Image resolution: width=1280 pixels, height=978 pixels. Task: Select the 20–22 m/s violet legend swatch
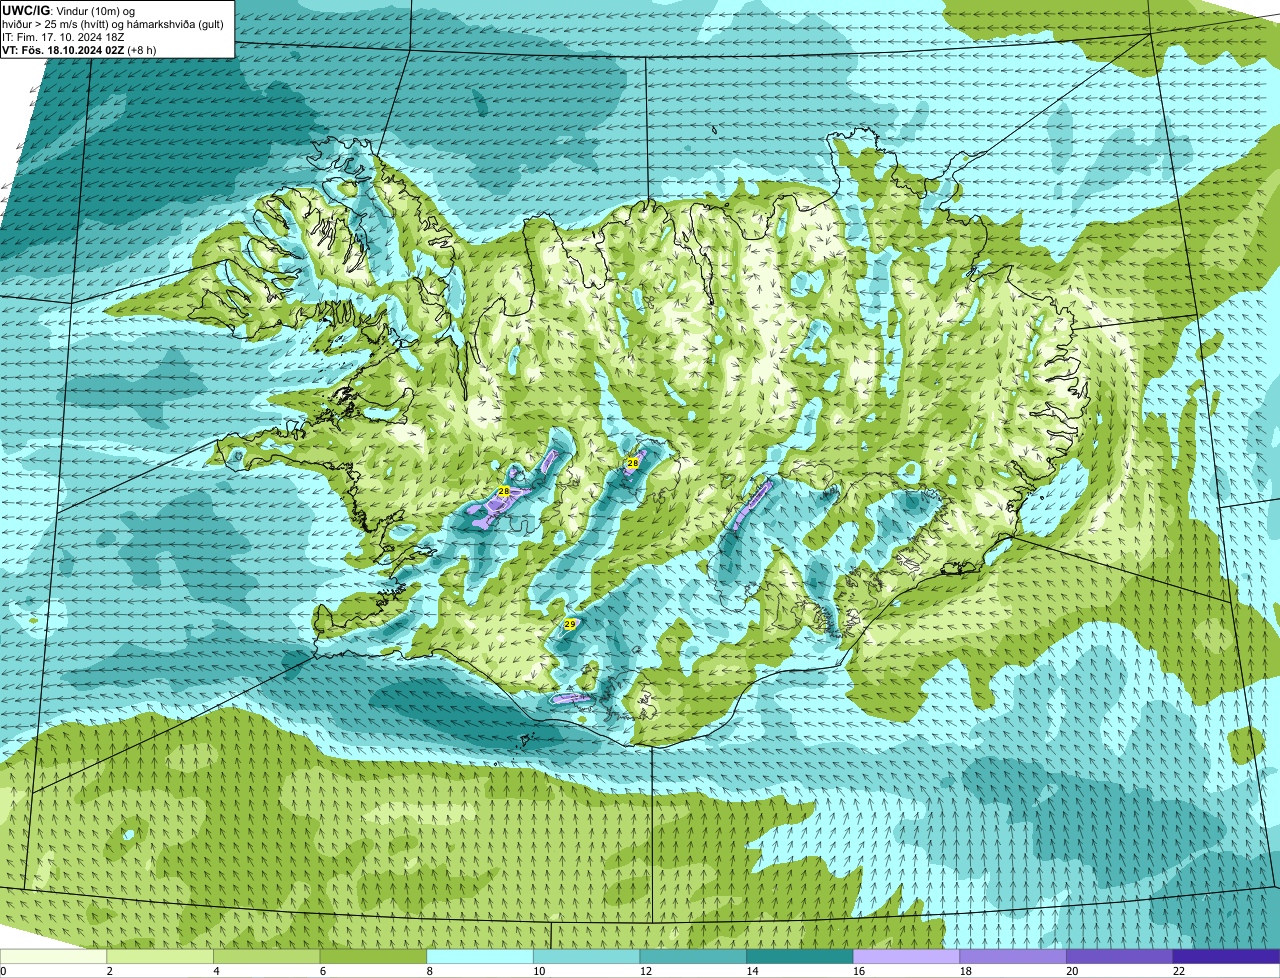(x=1120, y=956)
